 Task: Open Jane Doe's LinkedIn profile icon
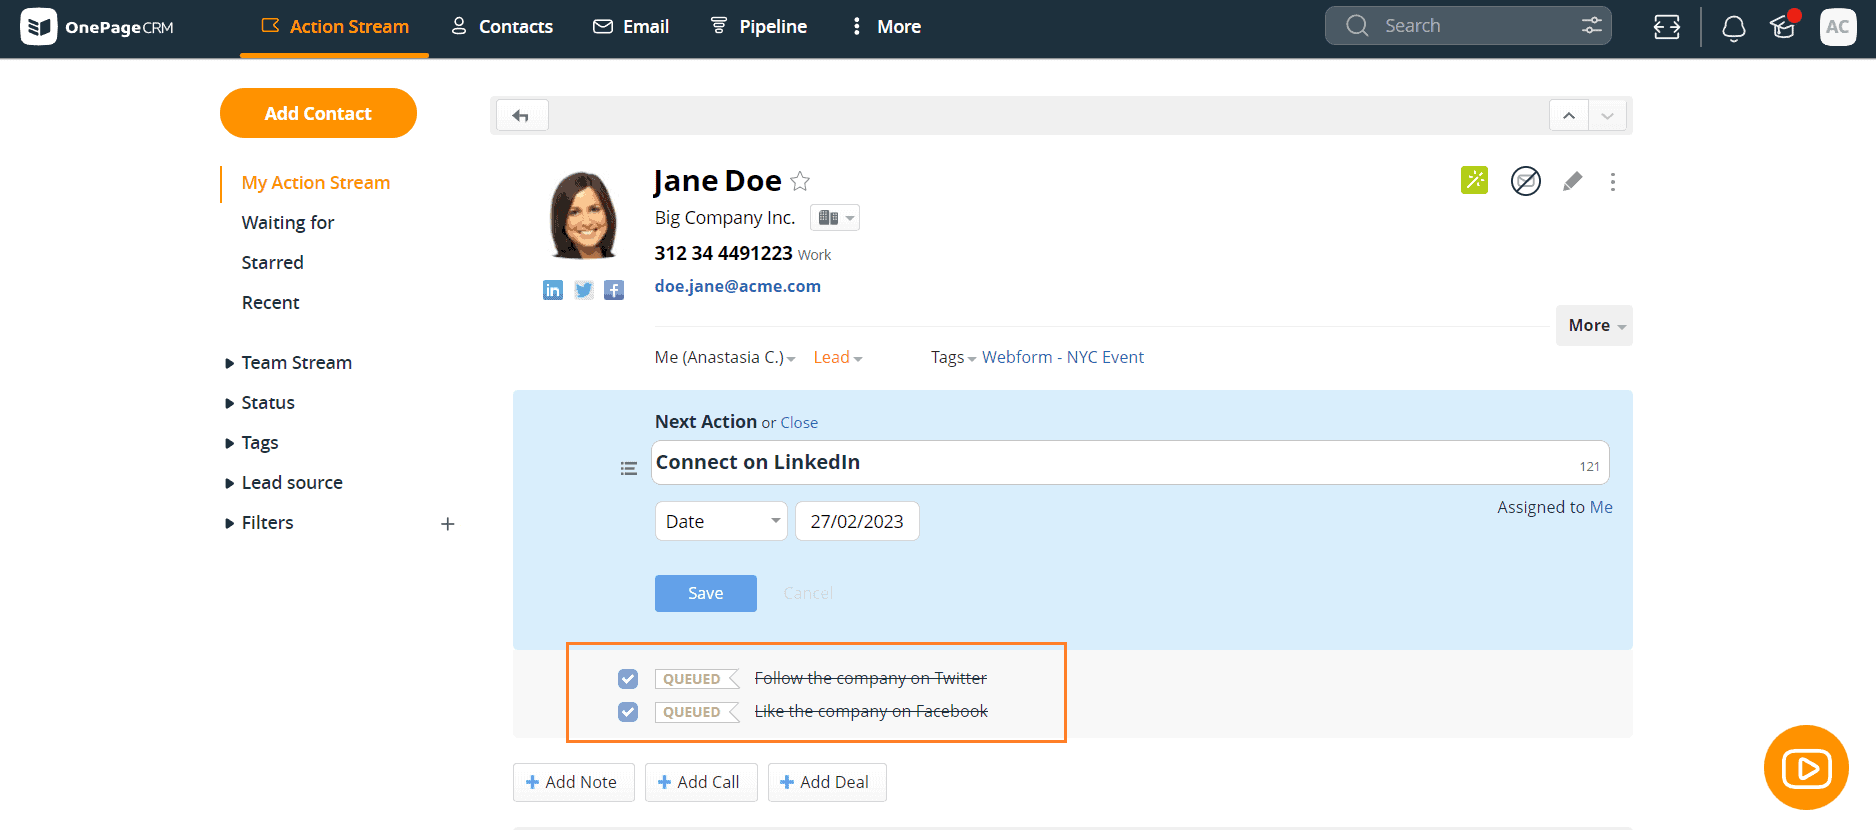tap(553, 290)
